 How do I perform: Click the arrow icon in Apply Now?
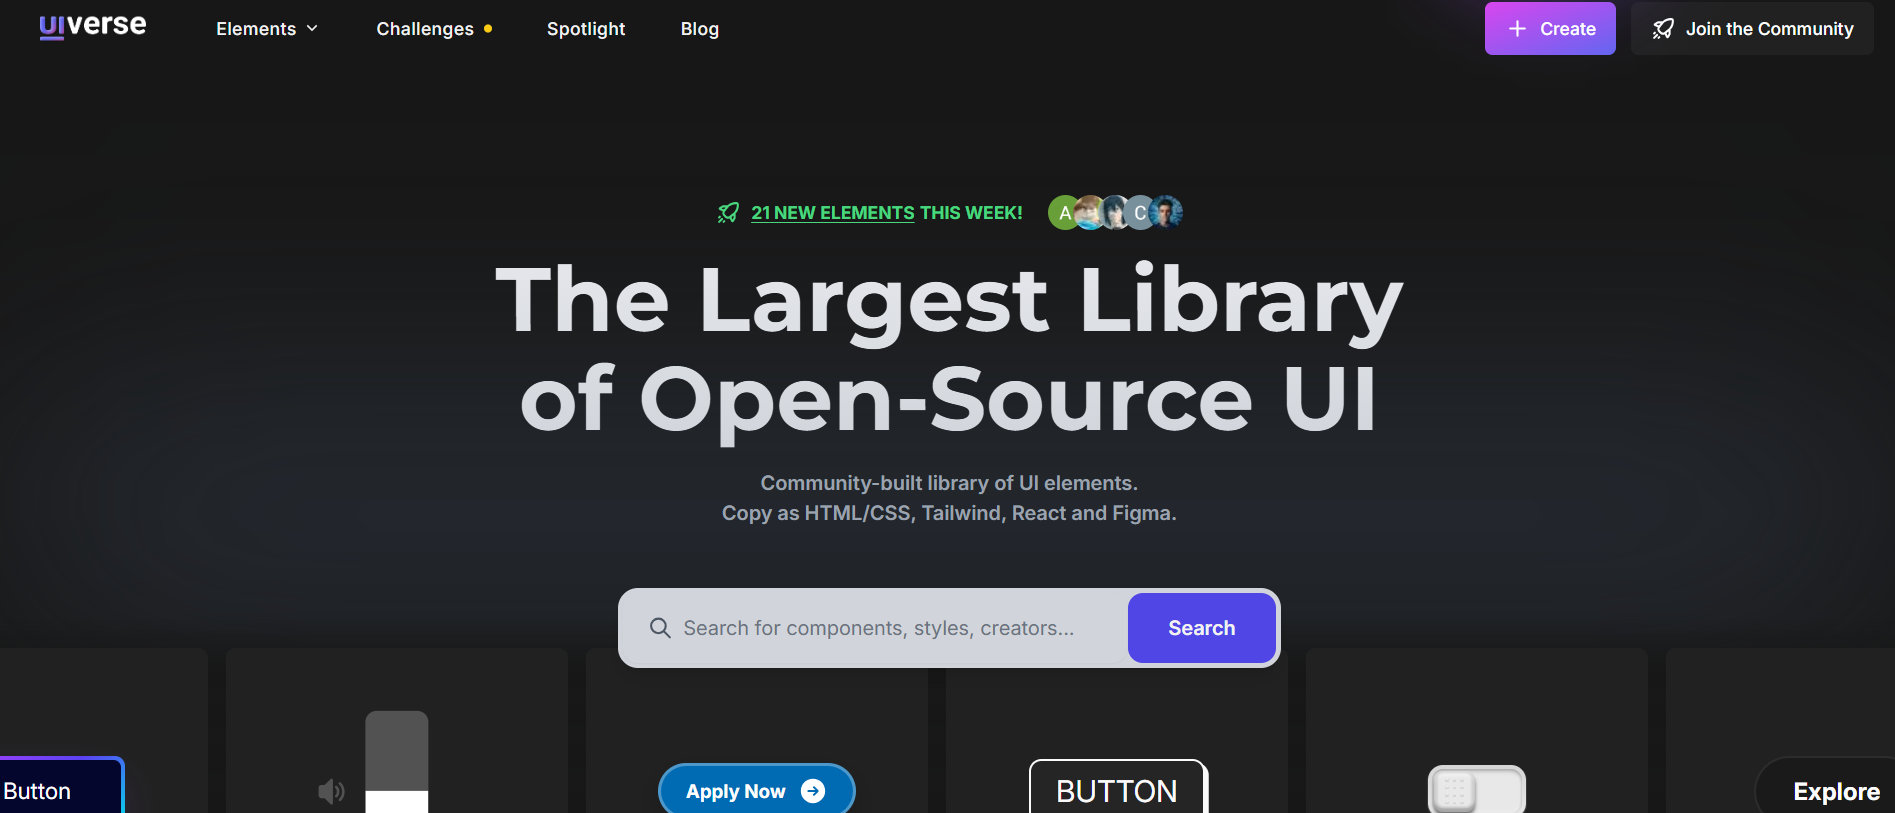[x=813, y=791]
